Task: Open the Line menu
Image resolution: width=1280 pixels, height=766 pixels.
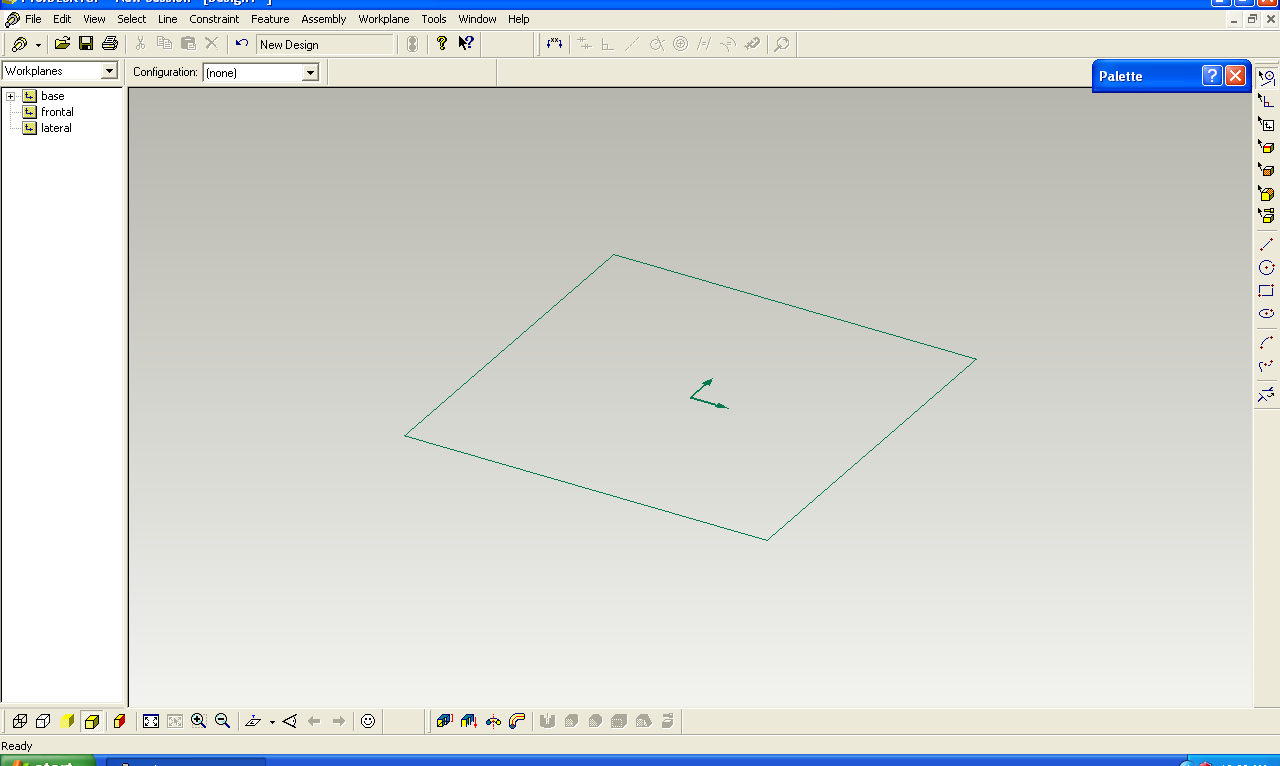Action: click(168, 19)
